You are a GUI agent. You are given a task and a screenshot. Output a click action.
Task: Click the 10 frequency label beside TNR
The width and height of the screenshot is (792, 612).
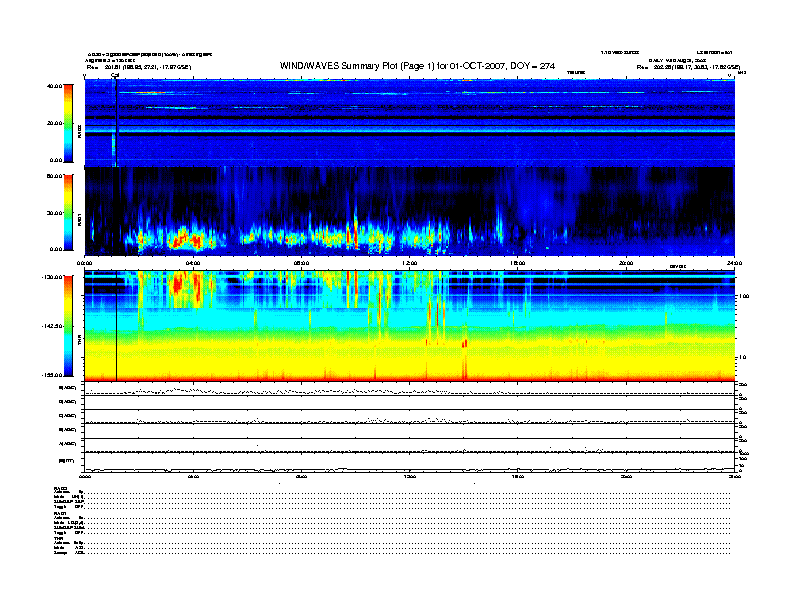click(x=742, y=358)
